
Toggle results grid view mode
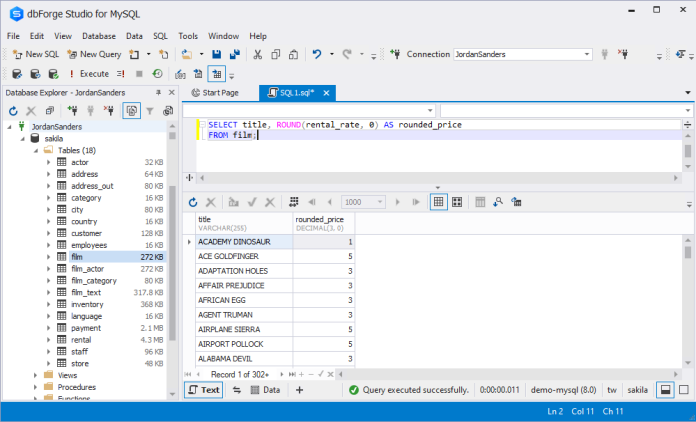click(x=438, y=201)
